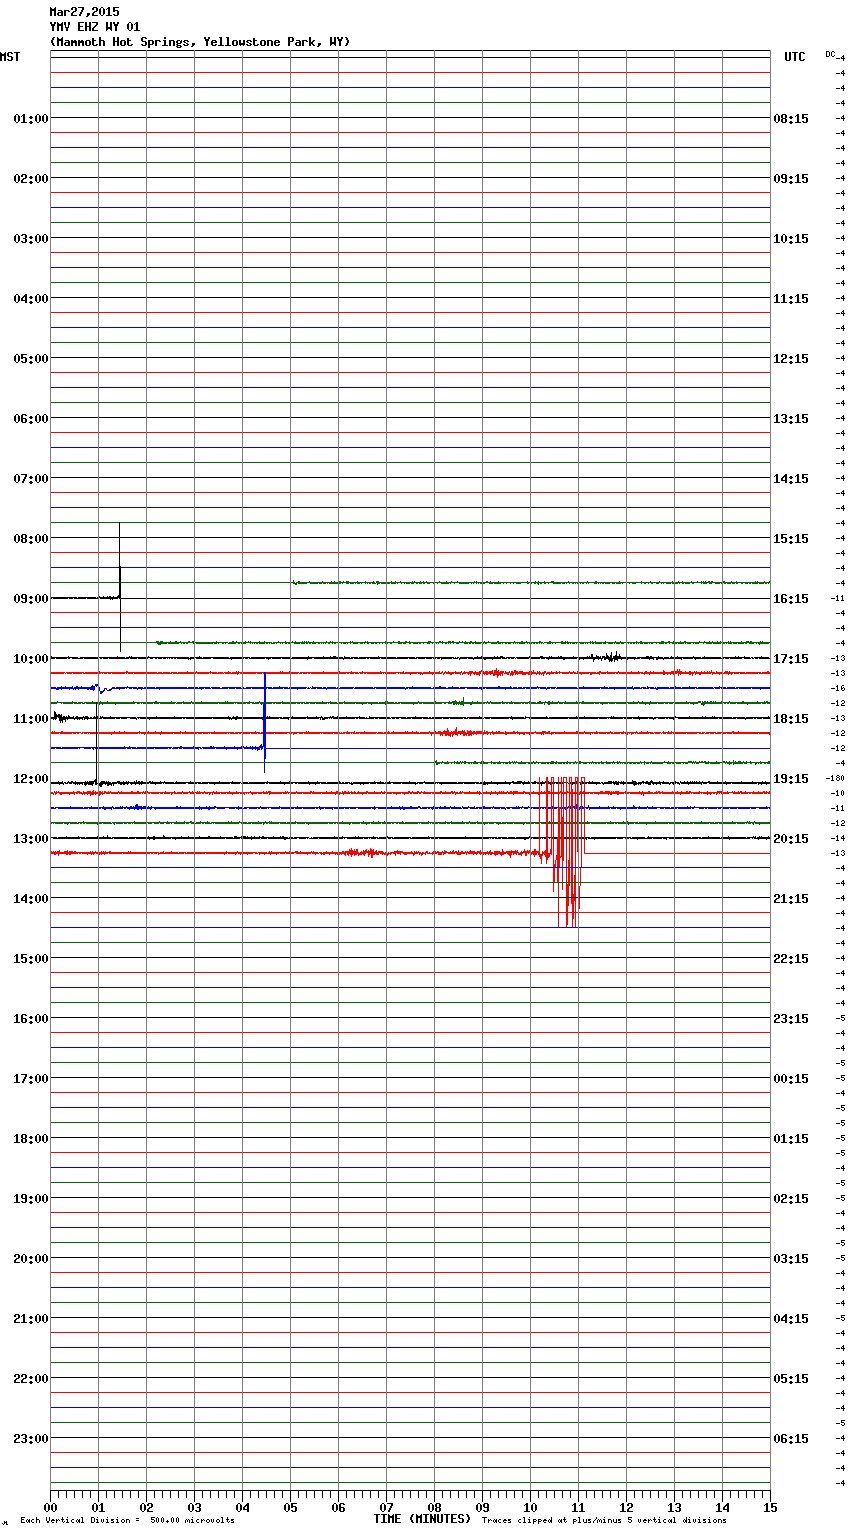Viewport: 850px width, 1534px height.
Task: Select the 23:00 MST row label
Action: [31, 1439]
